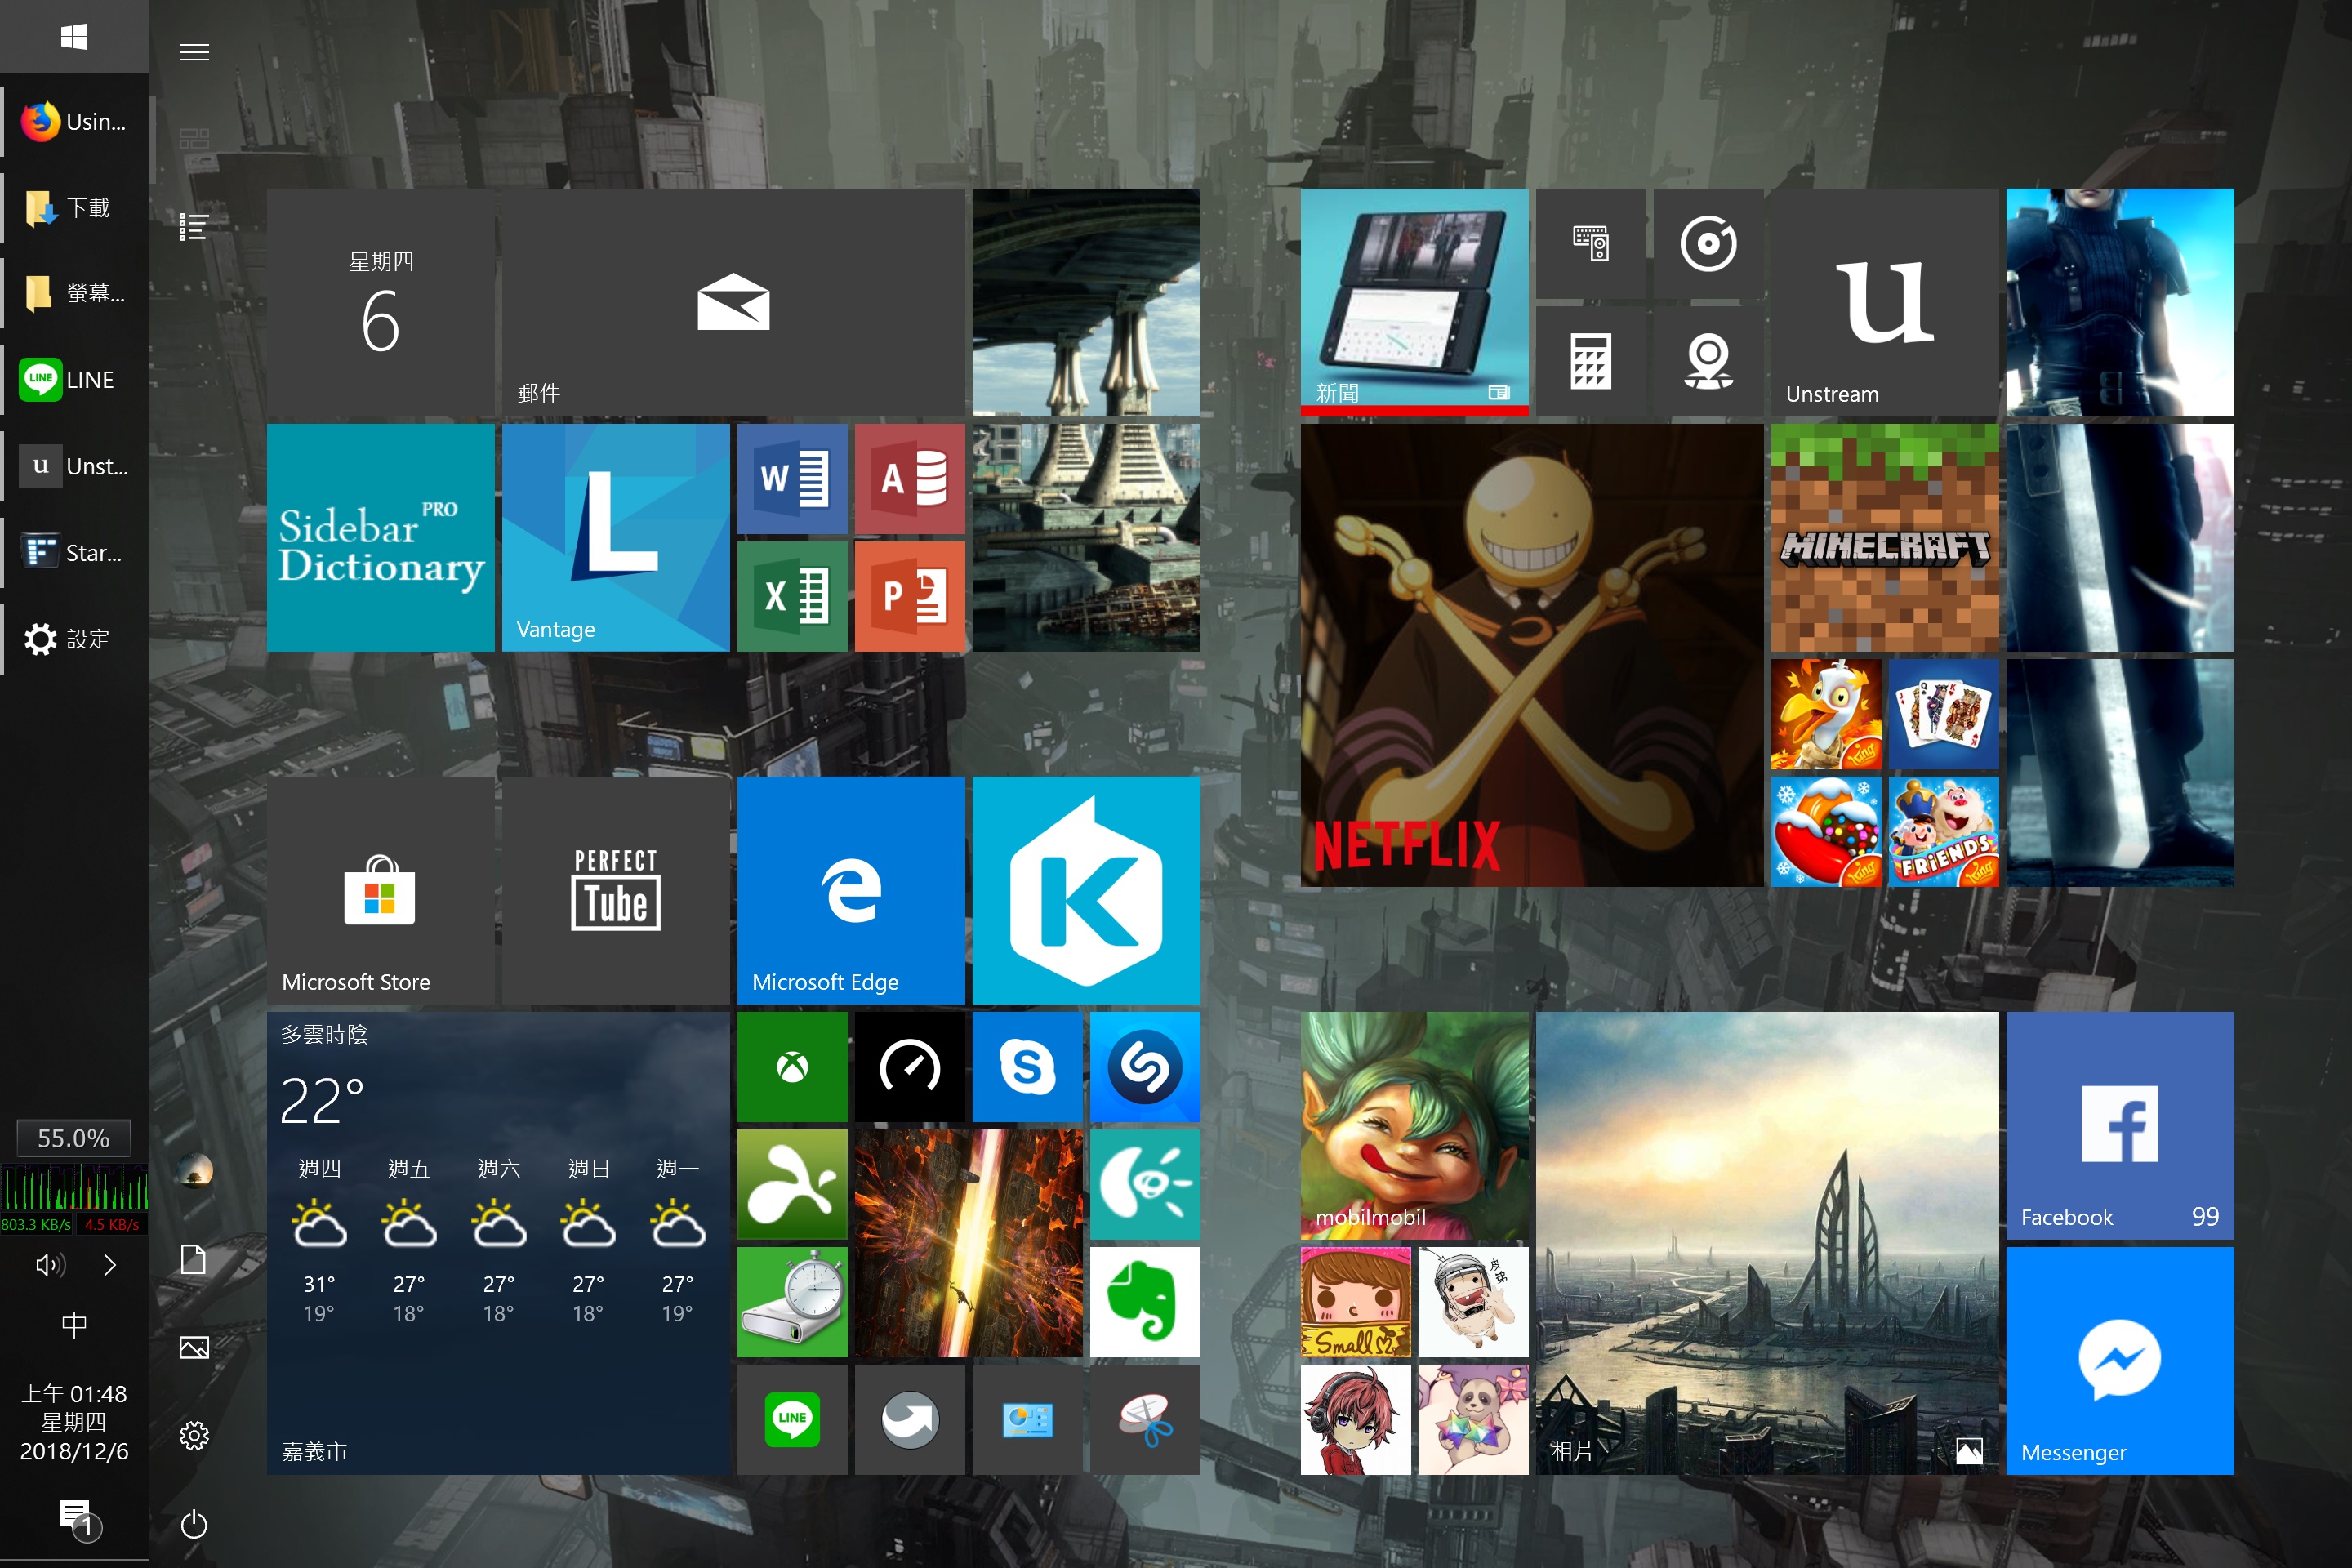The image size is (2352, 1568).
Task: Launch the KKBOX hexagon K tile
Action: (1086, 890)
